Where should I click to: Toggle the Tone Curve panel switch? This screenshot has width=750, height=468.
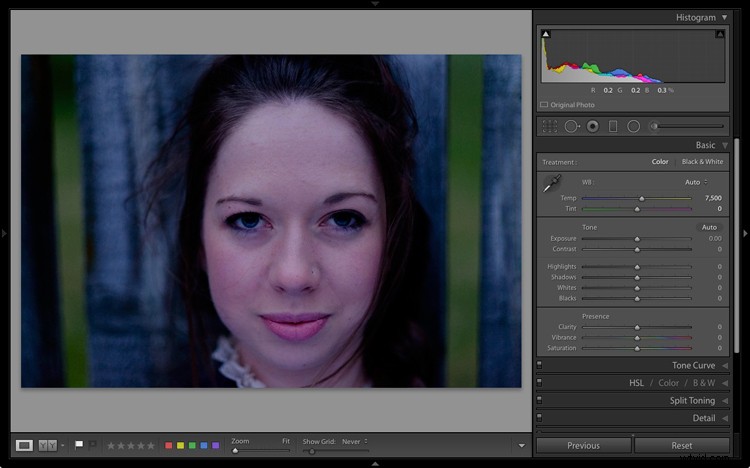pyautogui.click(x=540, y=366)
